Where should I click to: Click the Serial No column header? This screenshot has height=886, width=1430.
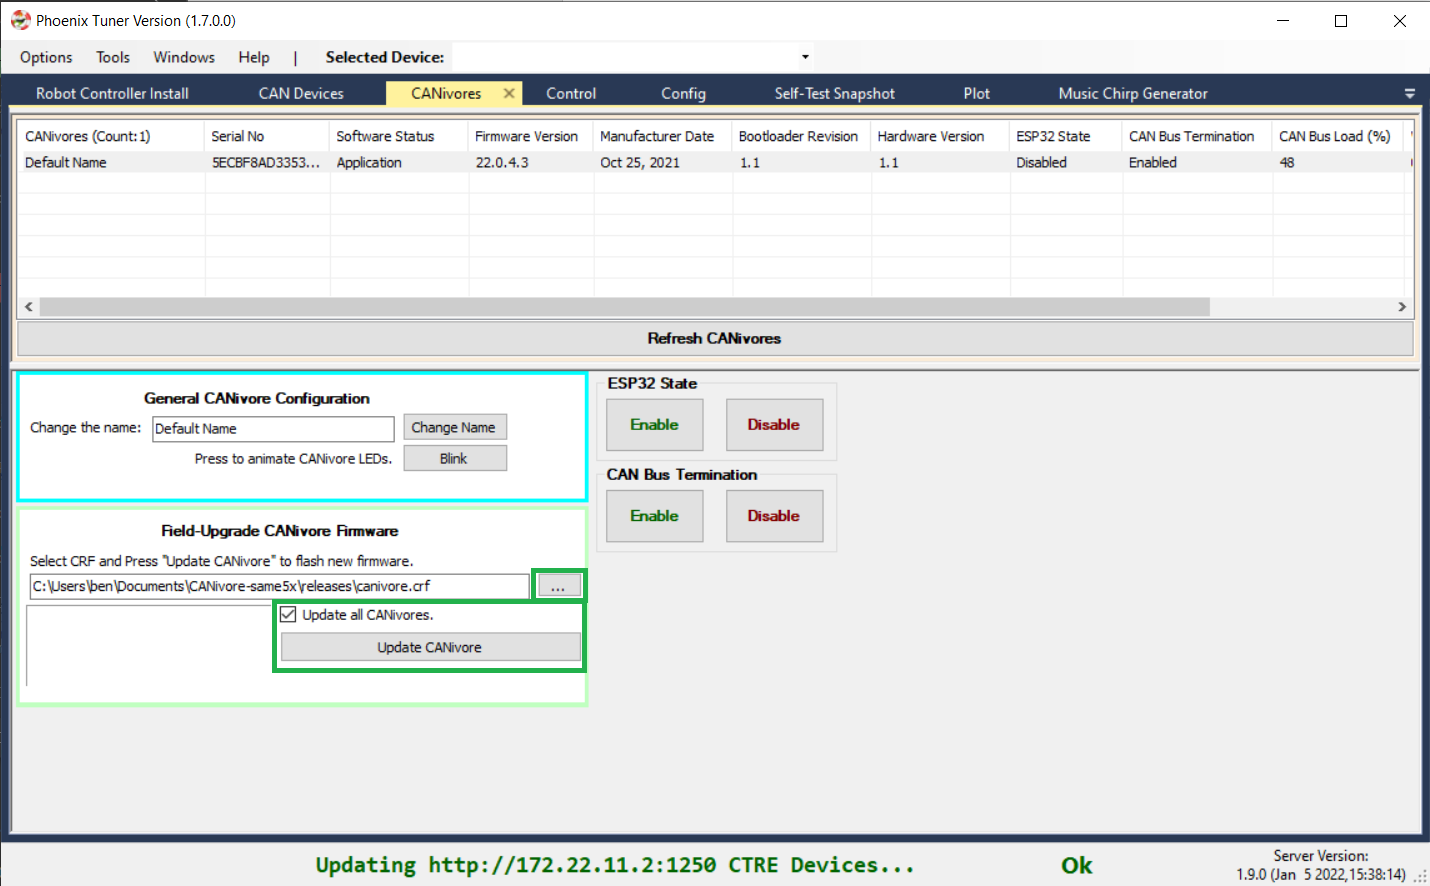pyautogui.click(x=267, y=136)
